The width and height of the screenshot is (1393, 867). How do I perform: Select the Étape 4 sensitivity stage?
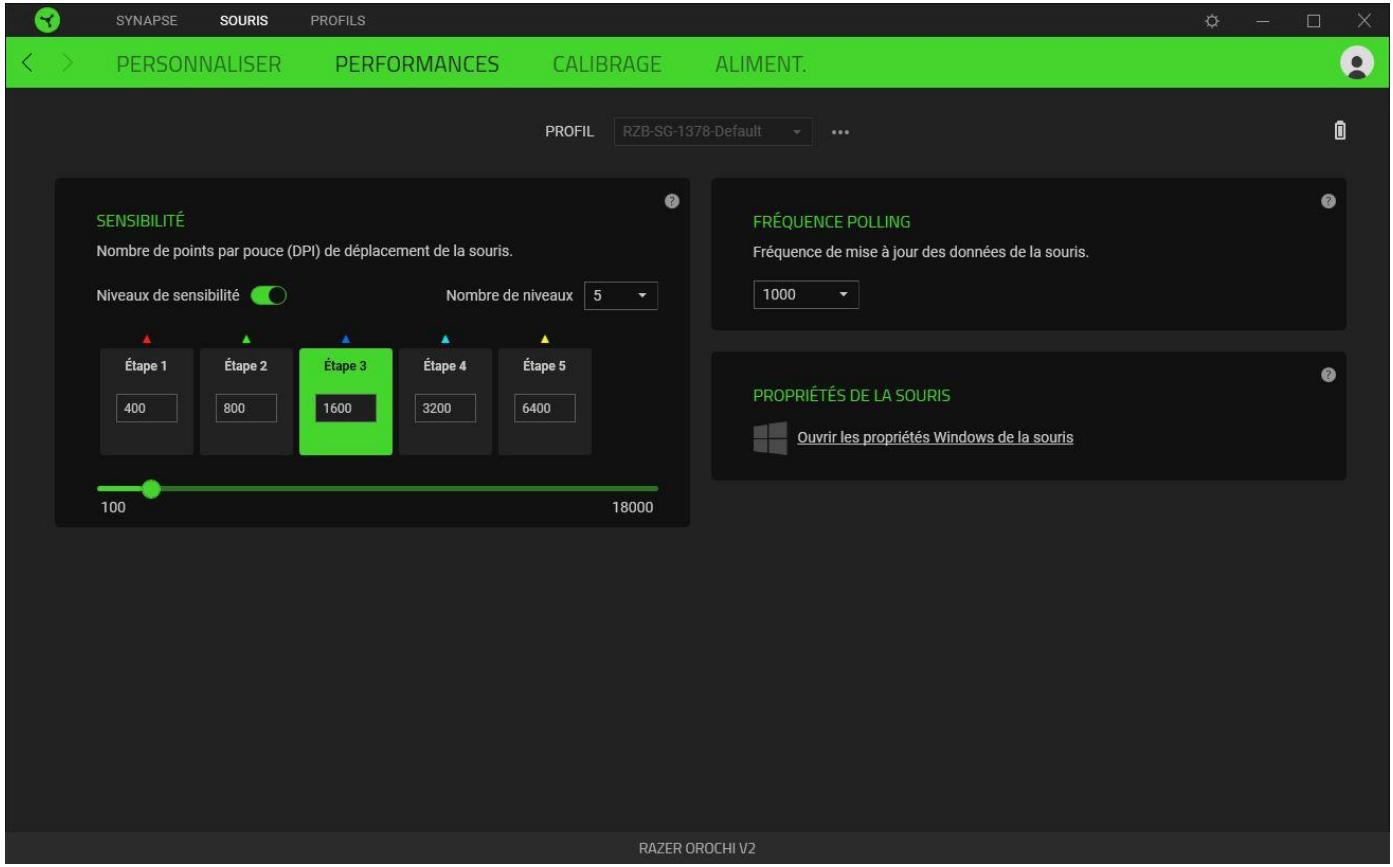pos(445,402)
